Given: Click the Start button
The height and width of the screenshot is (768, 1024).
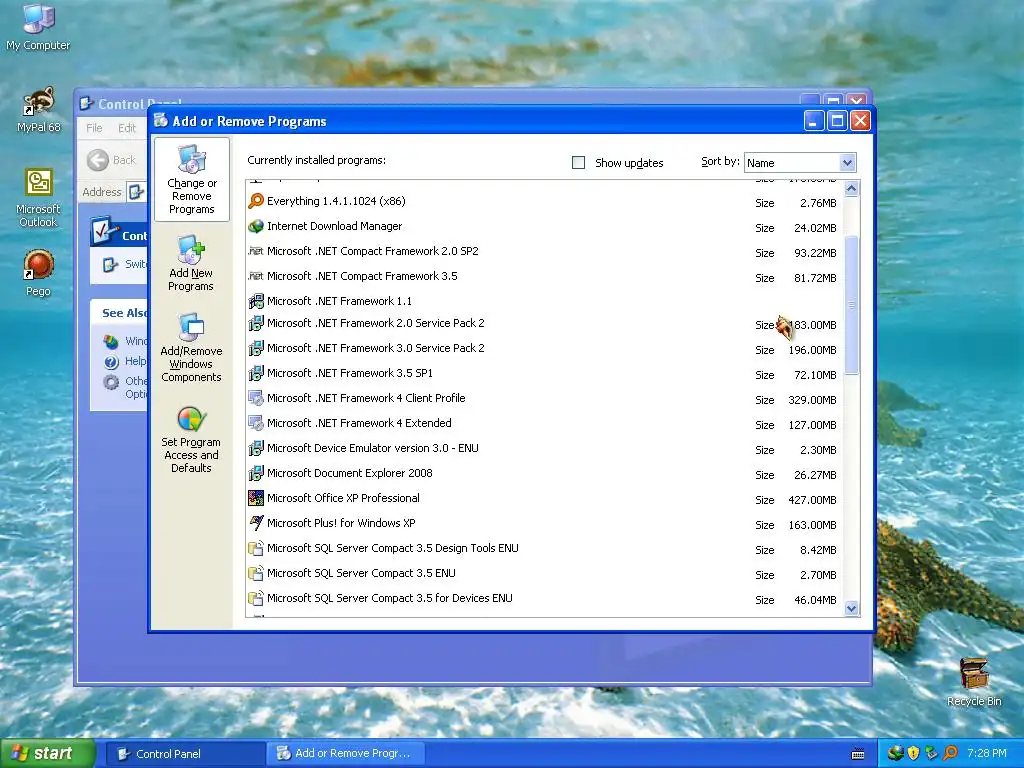Looking at the screenshot, I should click(x=47, y=754).
